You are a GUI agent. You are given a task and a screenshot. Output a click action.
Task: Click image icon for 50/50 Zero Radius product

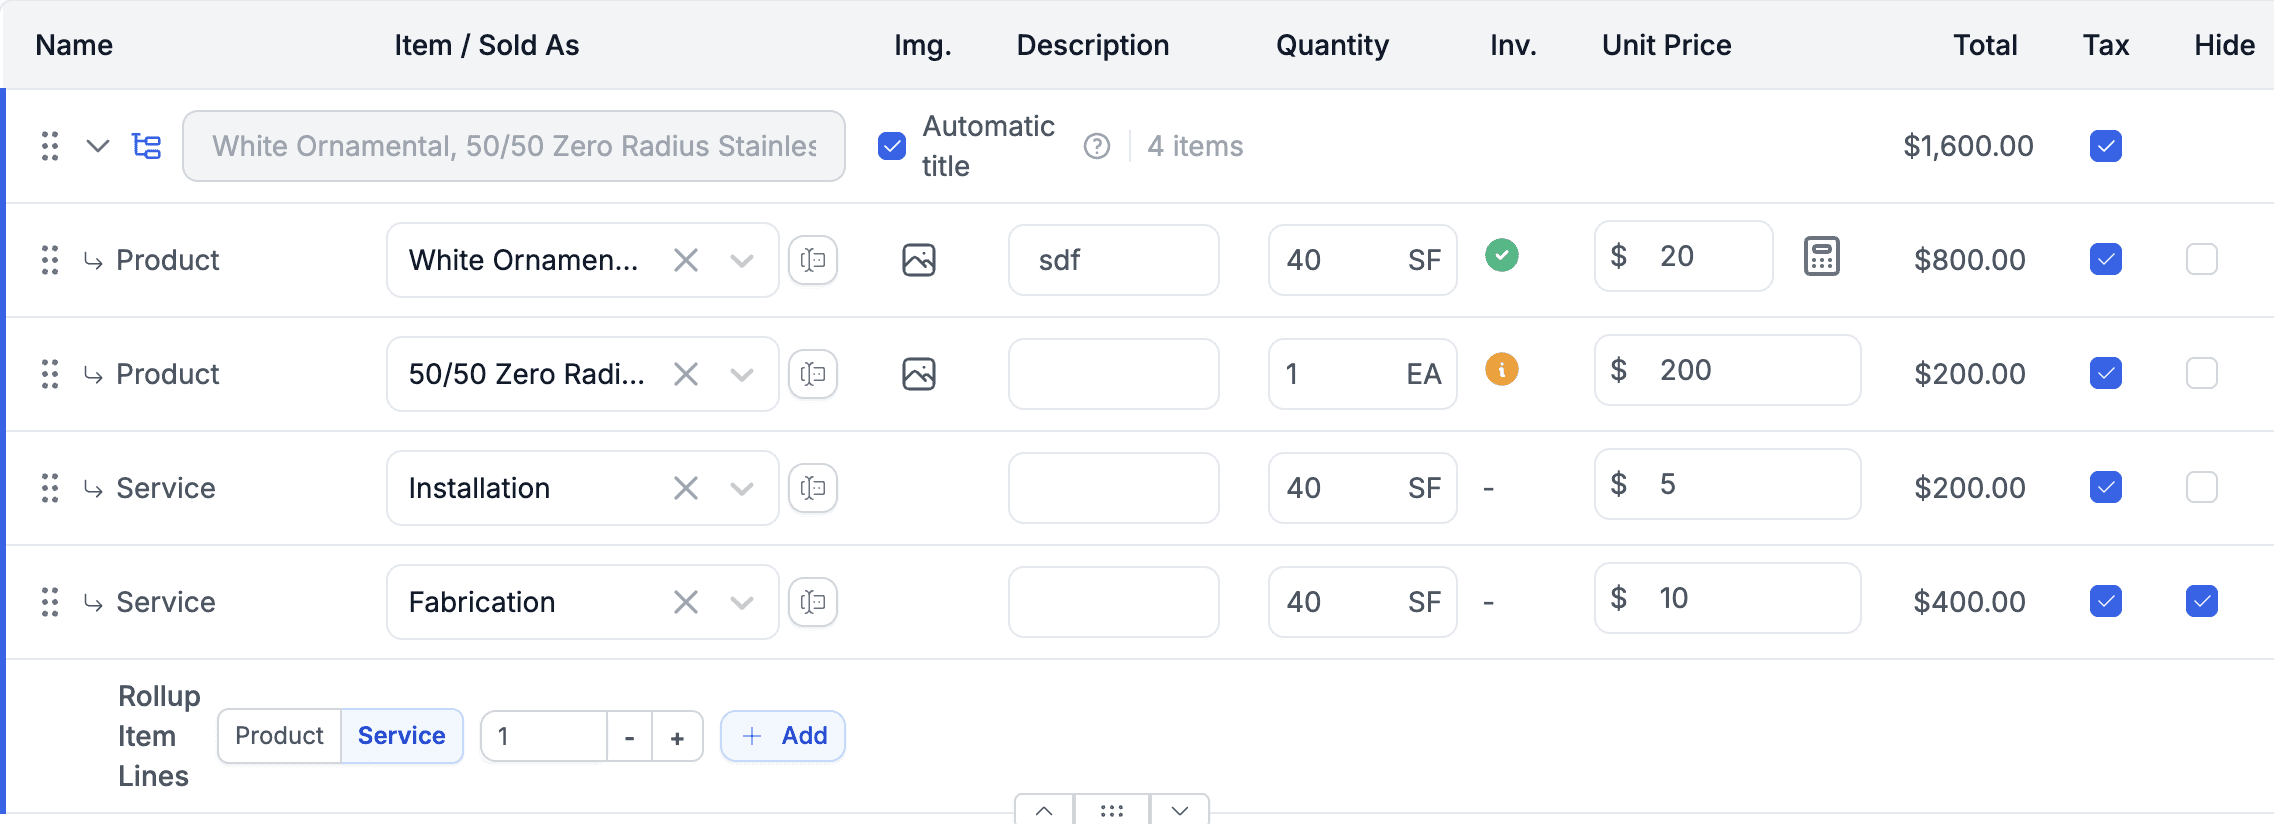pyautogui.click(x=918, y=374)
